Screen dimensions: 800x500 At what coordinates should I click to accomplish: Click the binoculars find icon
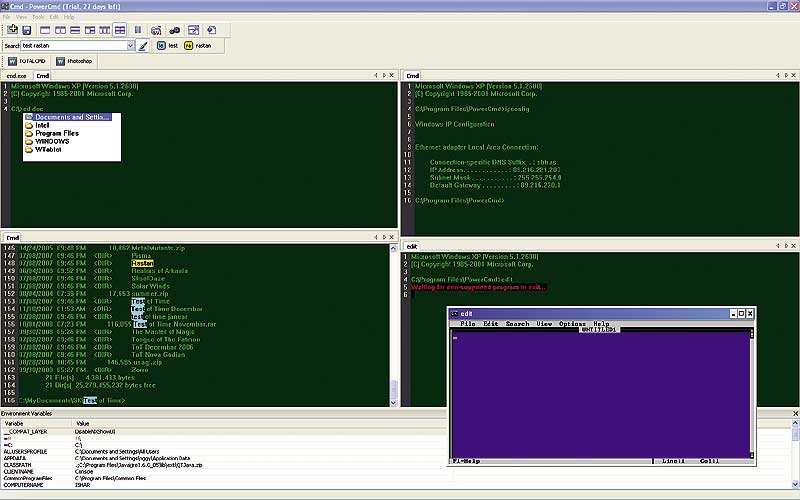click(174, 31)
